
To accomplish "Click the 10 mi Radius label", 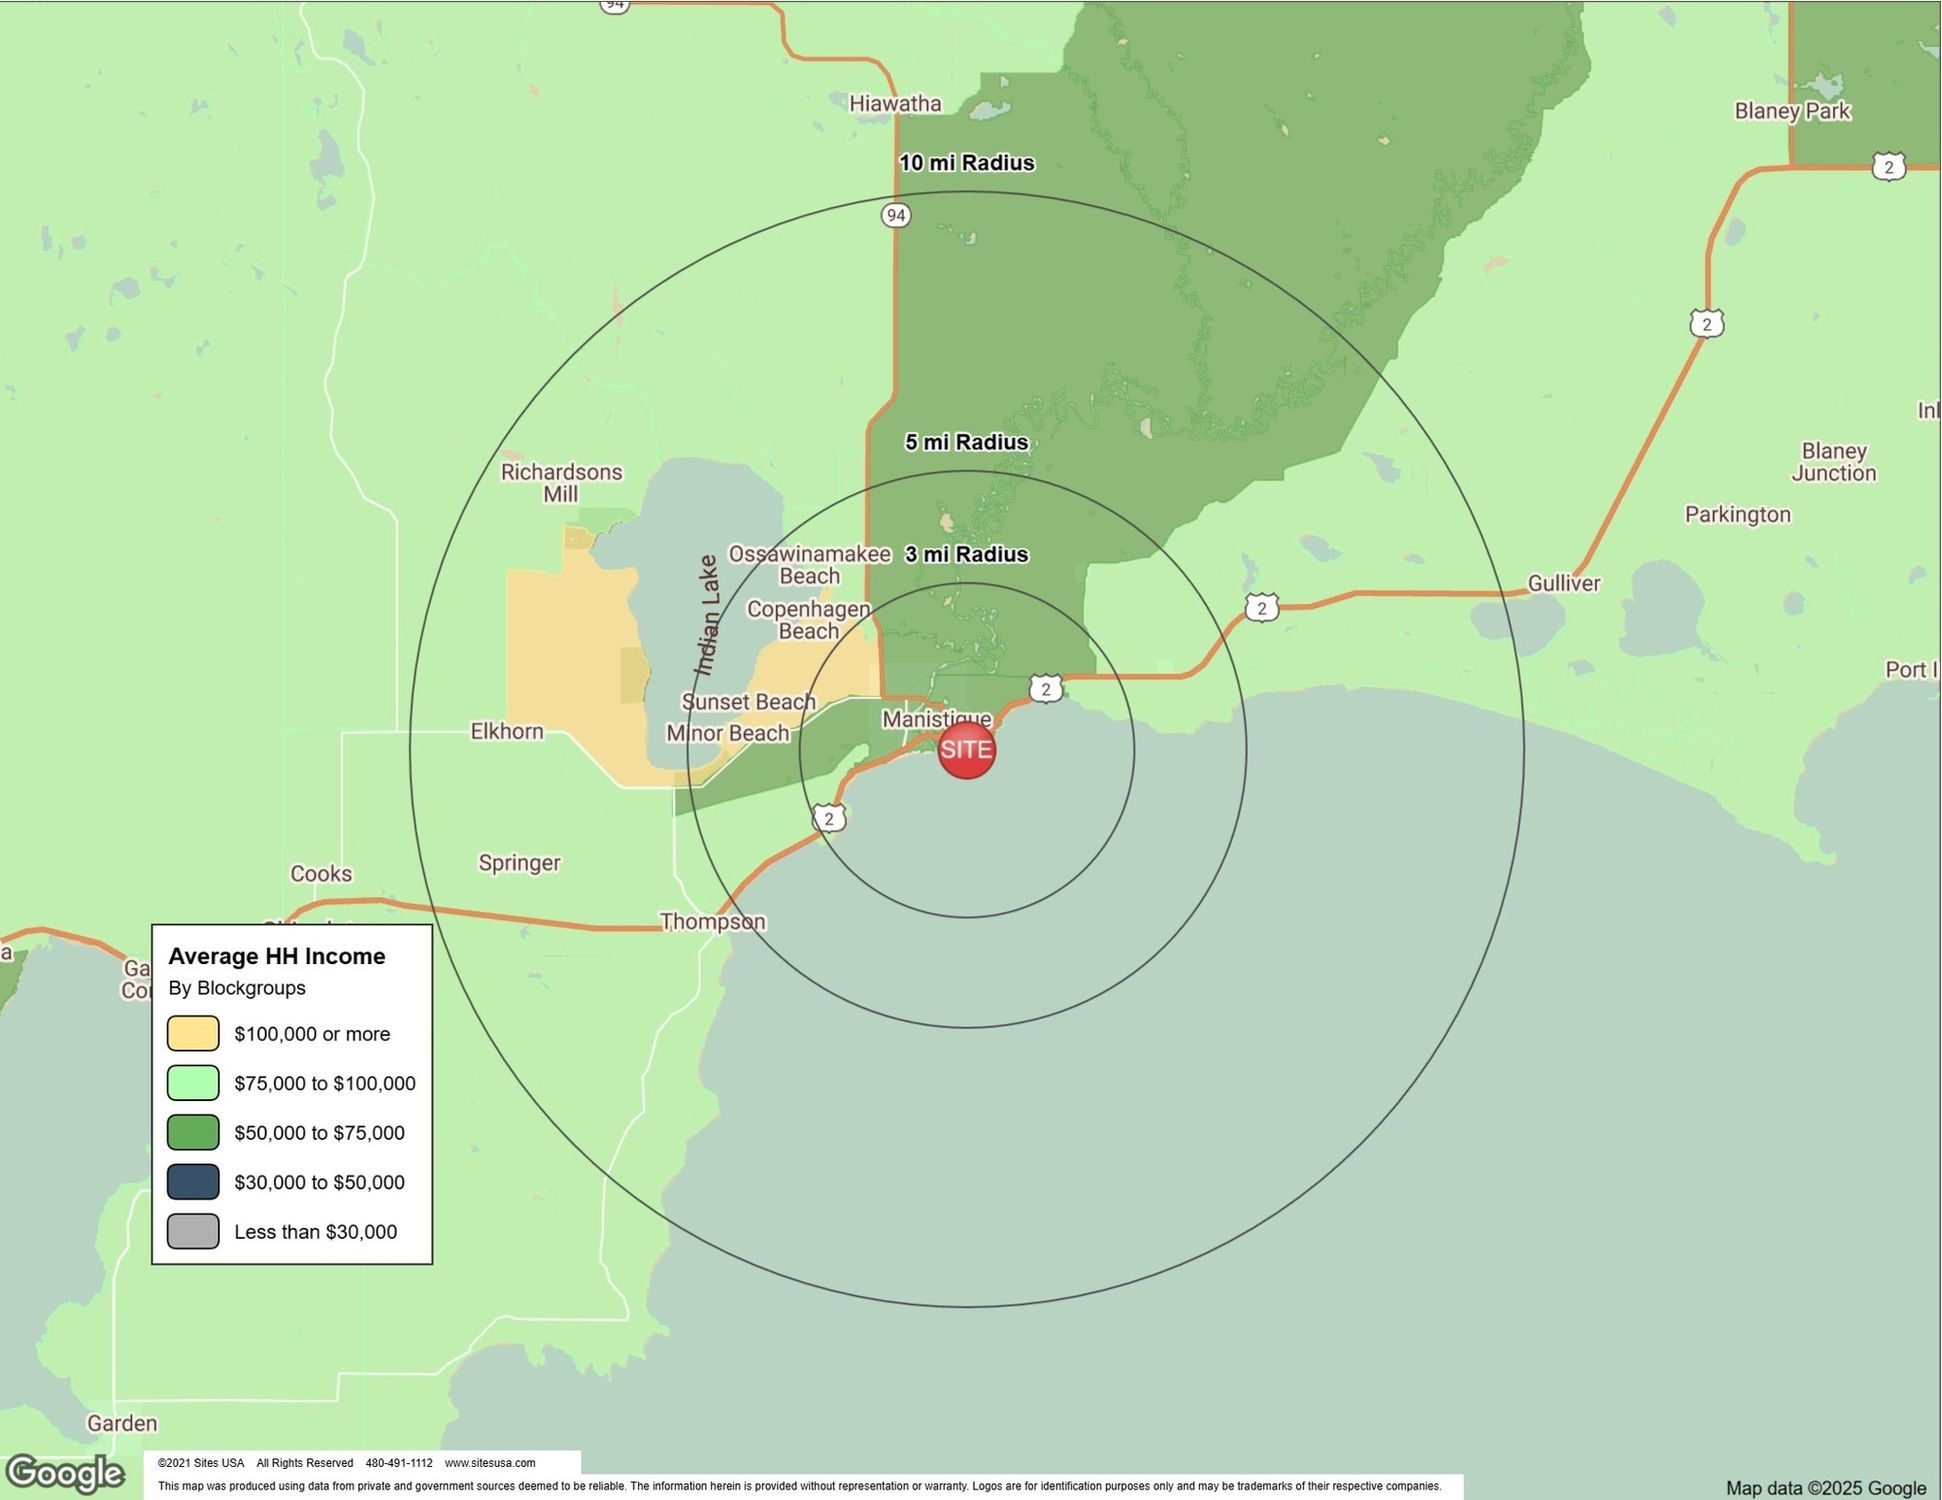I will tap(966, 163).
